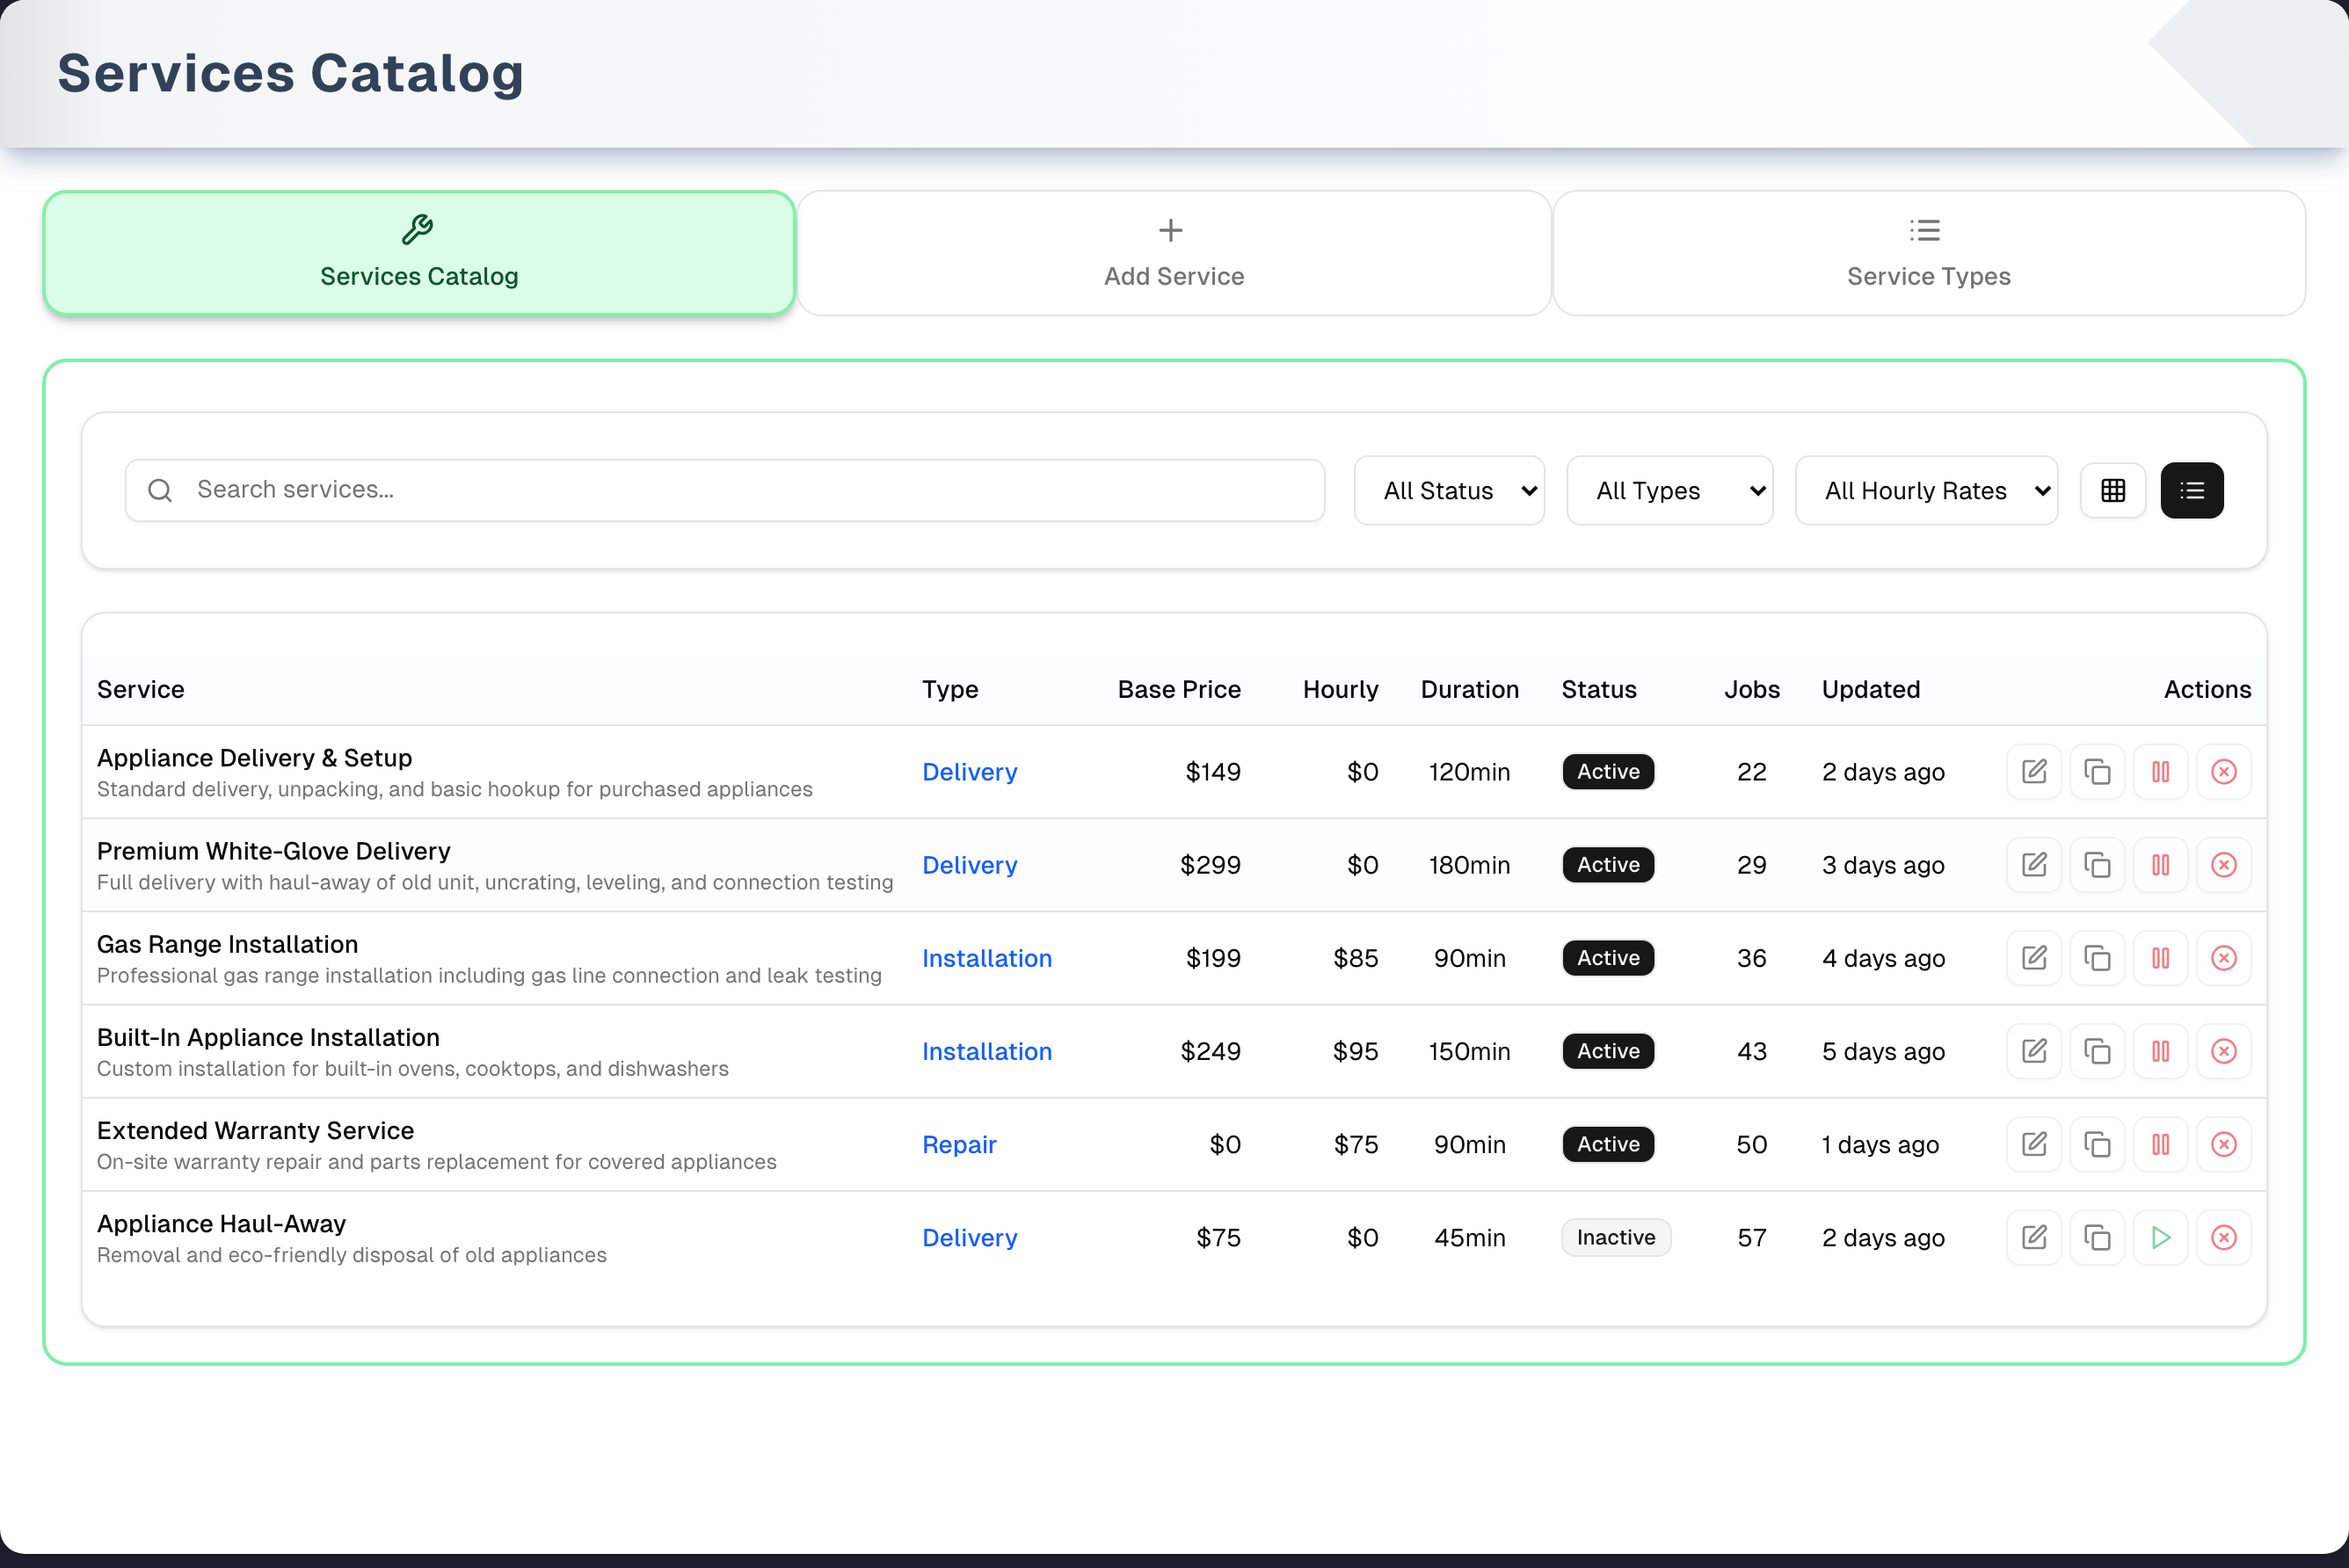Image resolution: width=2349 pixels, height=1568 pixels.
Task: Duplicate the Extended Warranty Service row
Action: [x=2097, y=1144]
